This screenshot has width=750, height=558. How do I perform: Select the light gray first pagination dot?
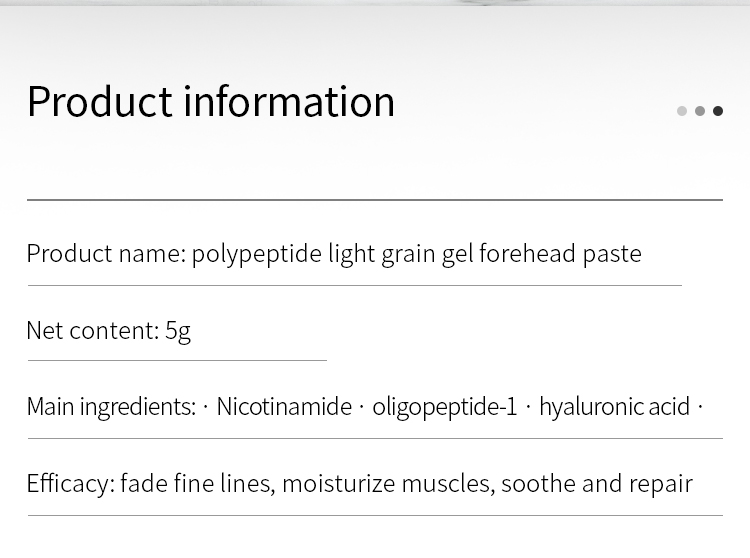(x=682, y=111)
